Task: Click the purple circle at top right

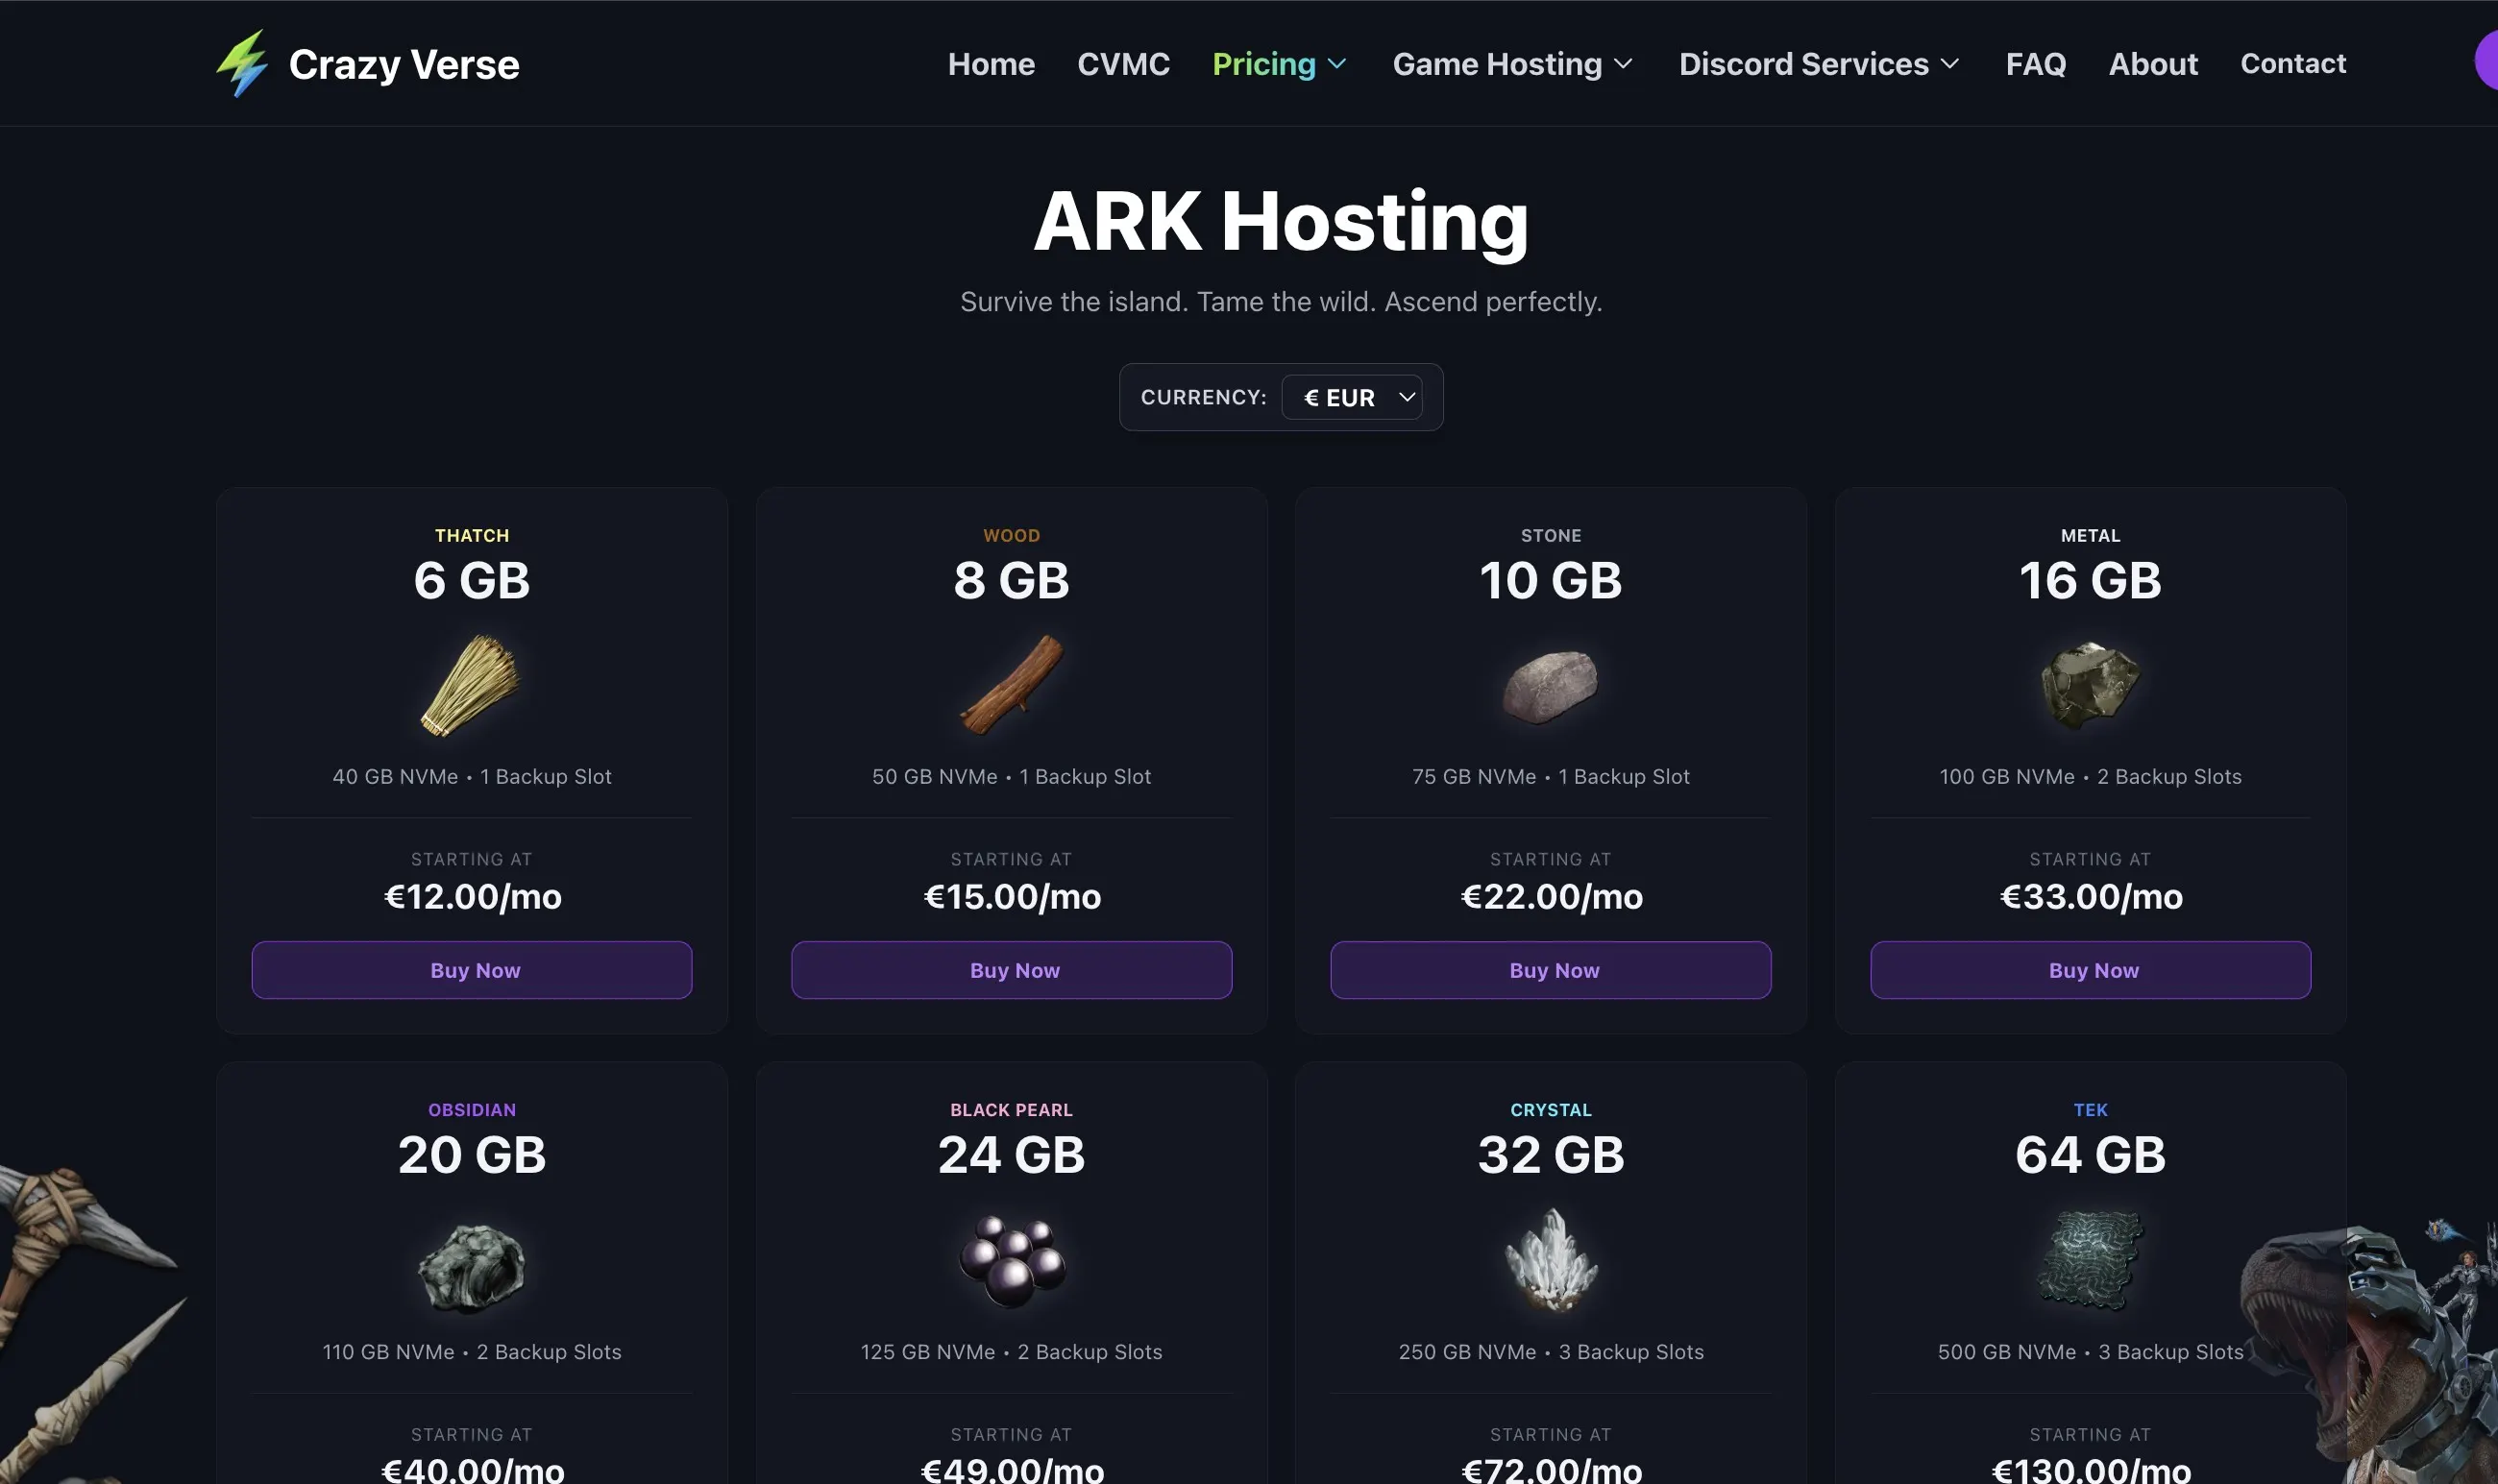Action: 2486,60
